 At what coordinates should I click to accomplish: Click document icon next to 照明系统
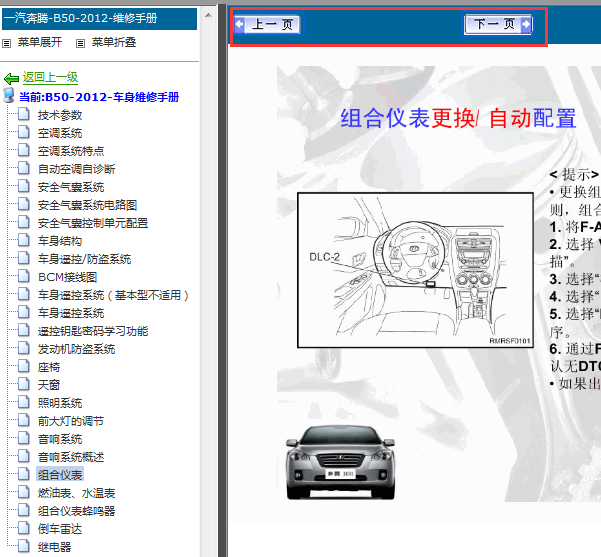click(24, 402)
